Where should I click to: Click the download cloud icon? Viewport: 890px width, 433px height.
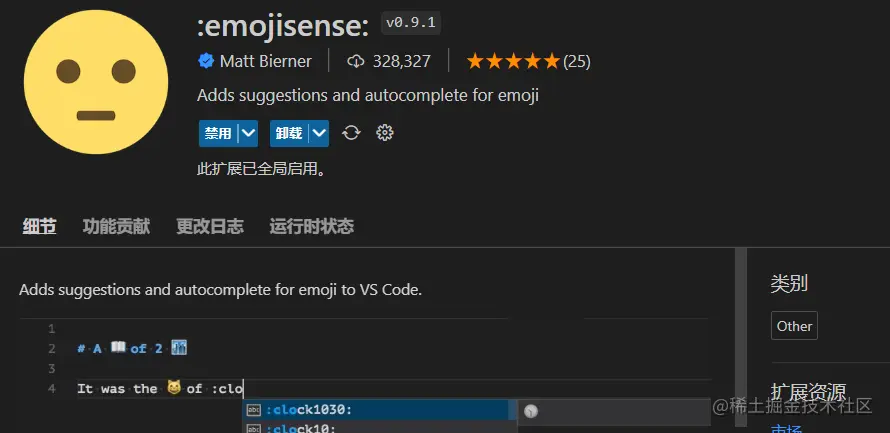(355, 61)
